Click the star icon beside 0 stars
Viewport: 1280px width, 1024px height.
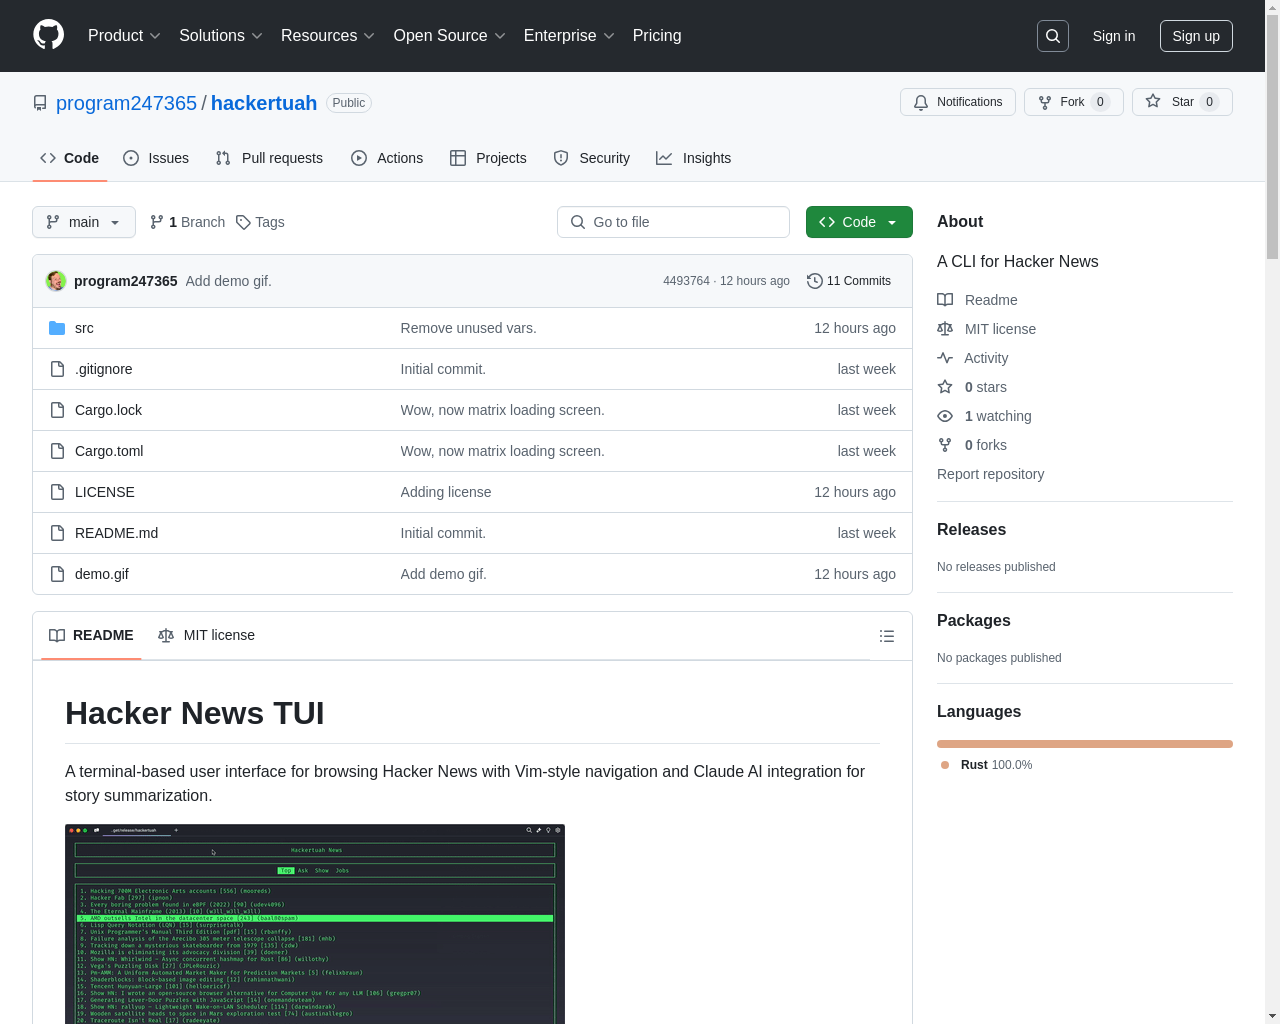(945, 387)
